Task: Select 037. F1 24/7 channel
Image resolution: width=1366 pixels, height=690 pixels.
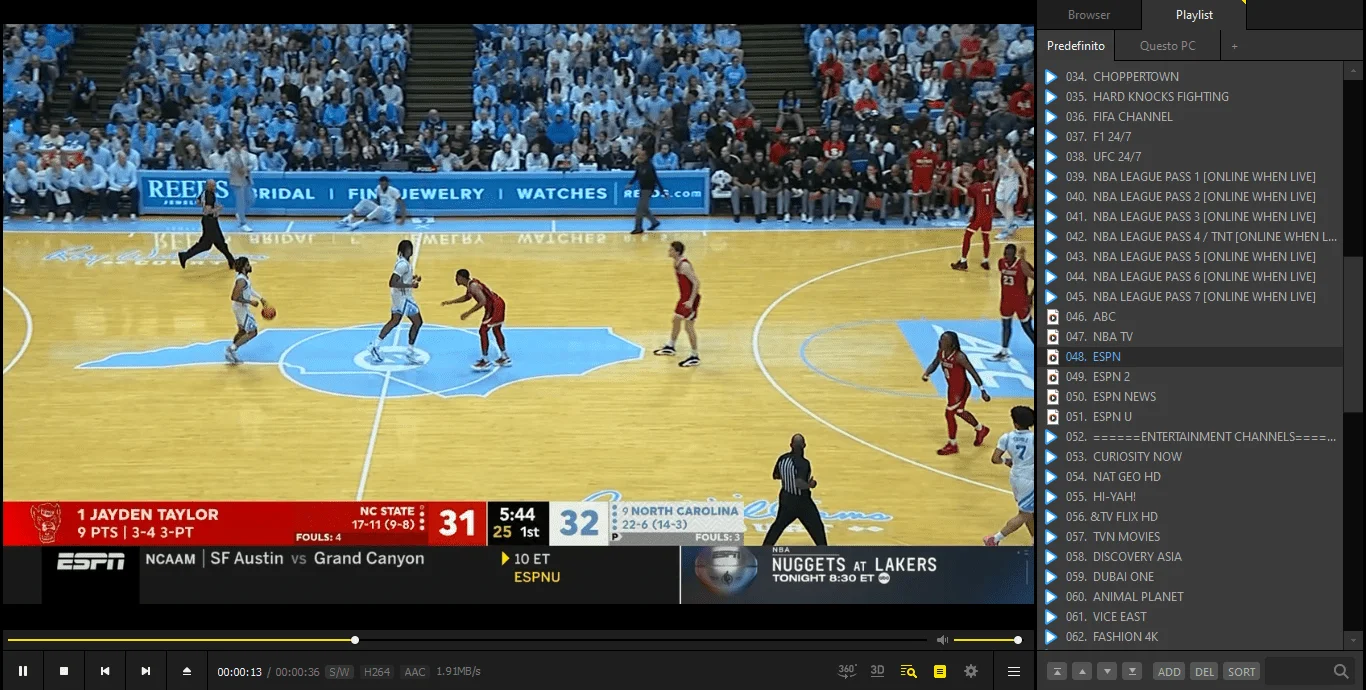Action: pyautogui.click(x=1190, y=137)
